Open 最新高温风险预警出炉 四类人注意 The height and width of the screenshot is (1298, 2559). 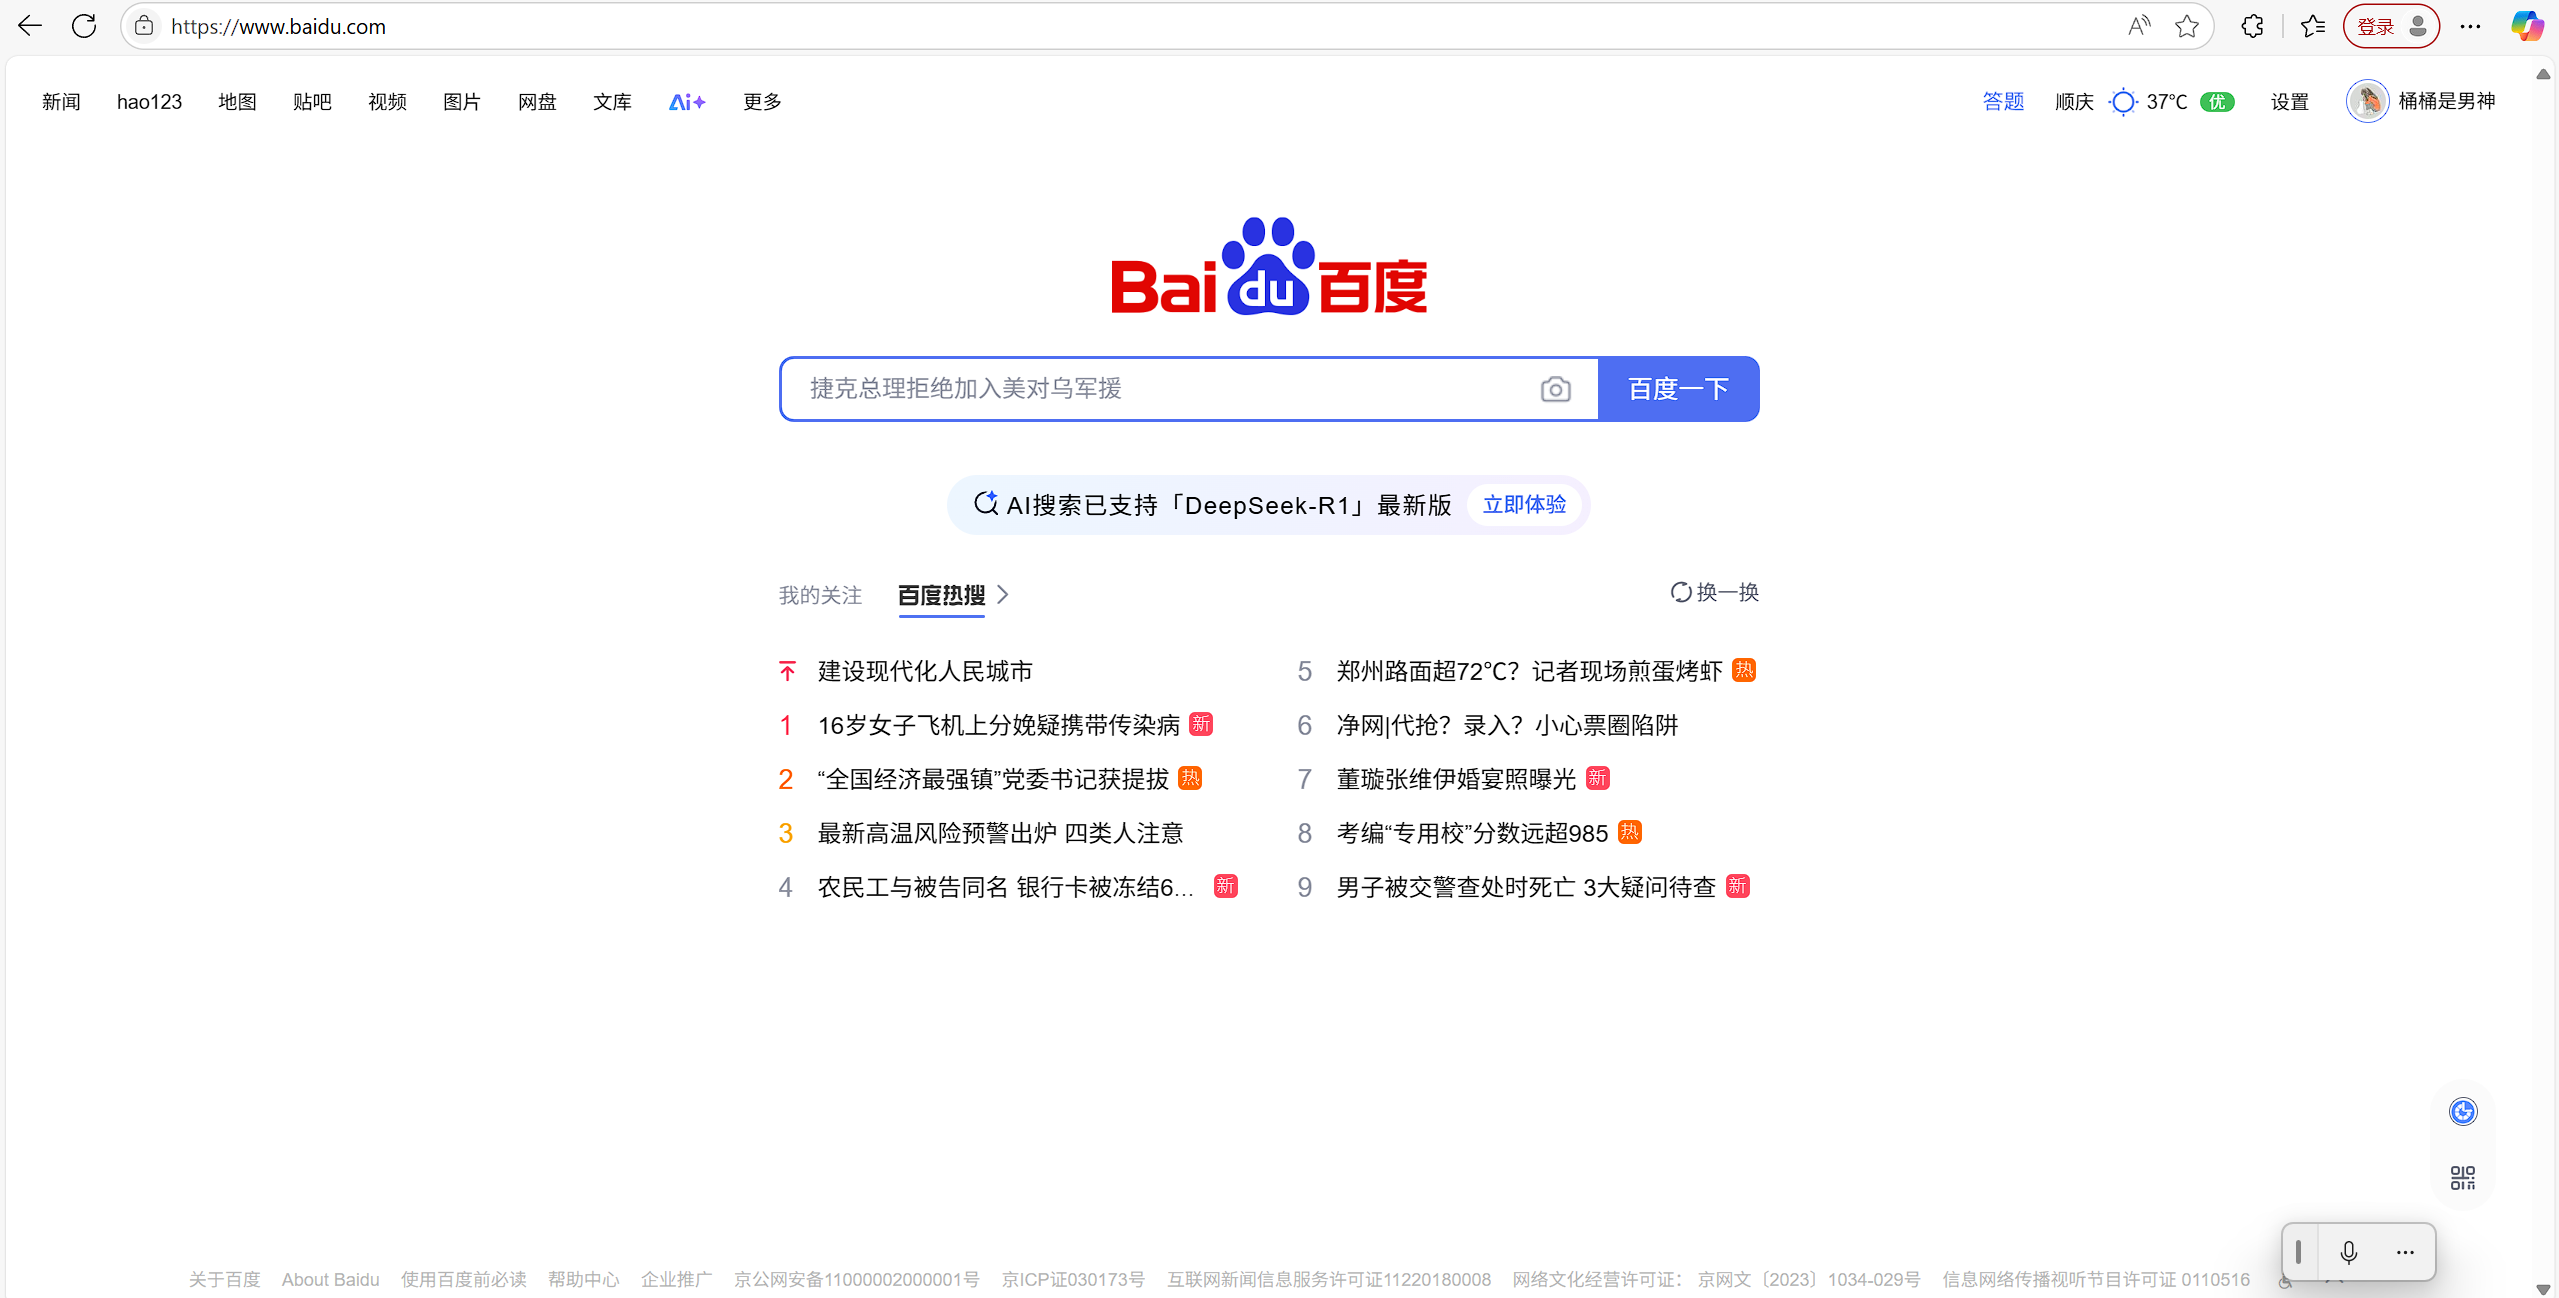1001,833
